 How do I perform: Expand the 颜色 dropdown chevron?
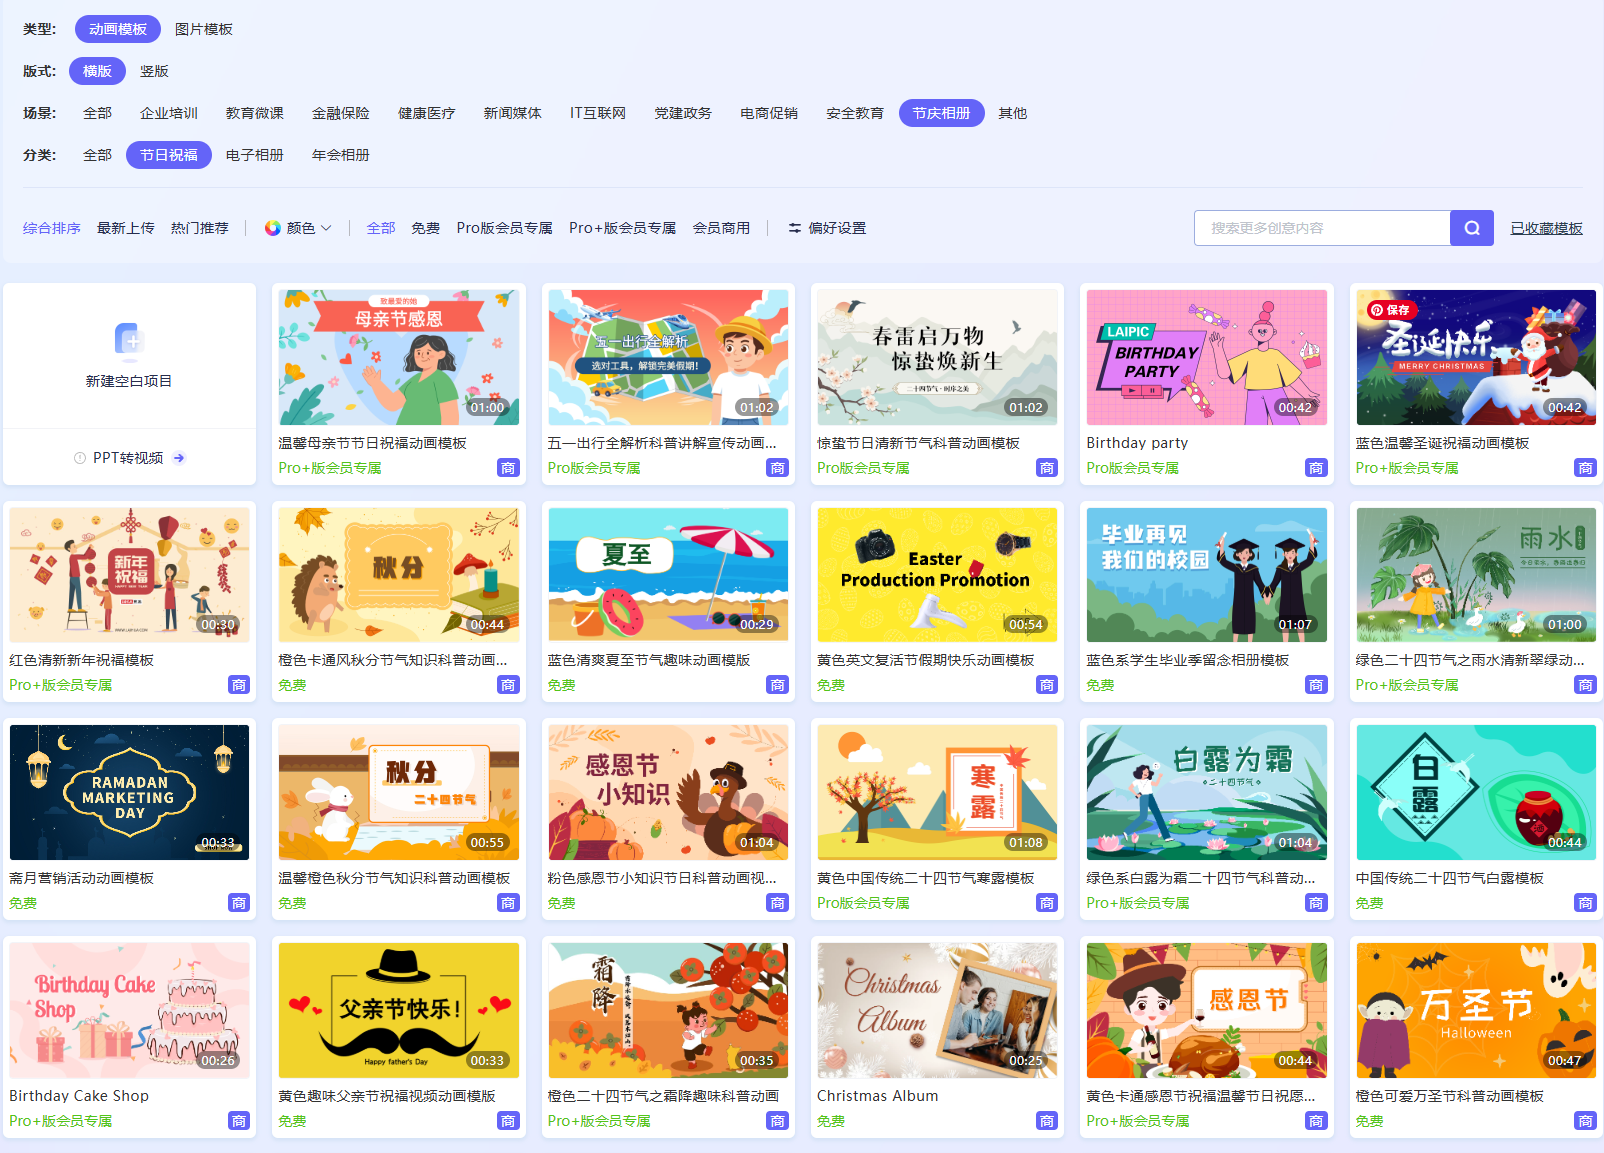326,228
